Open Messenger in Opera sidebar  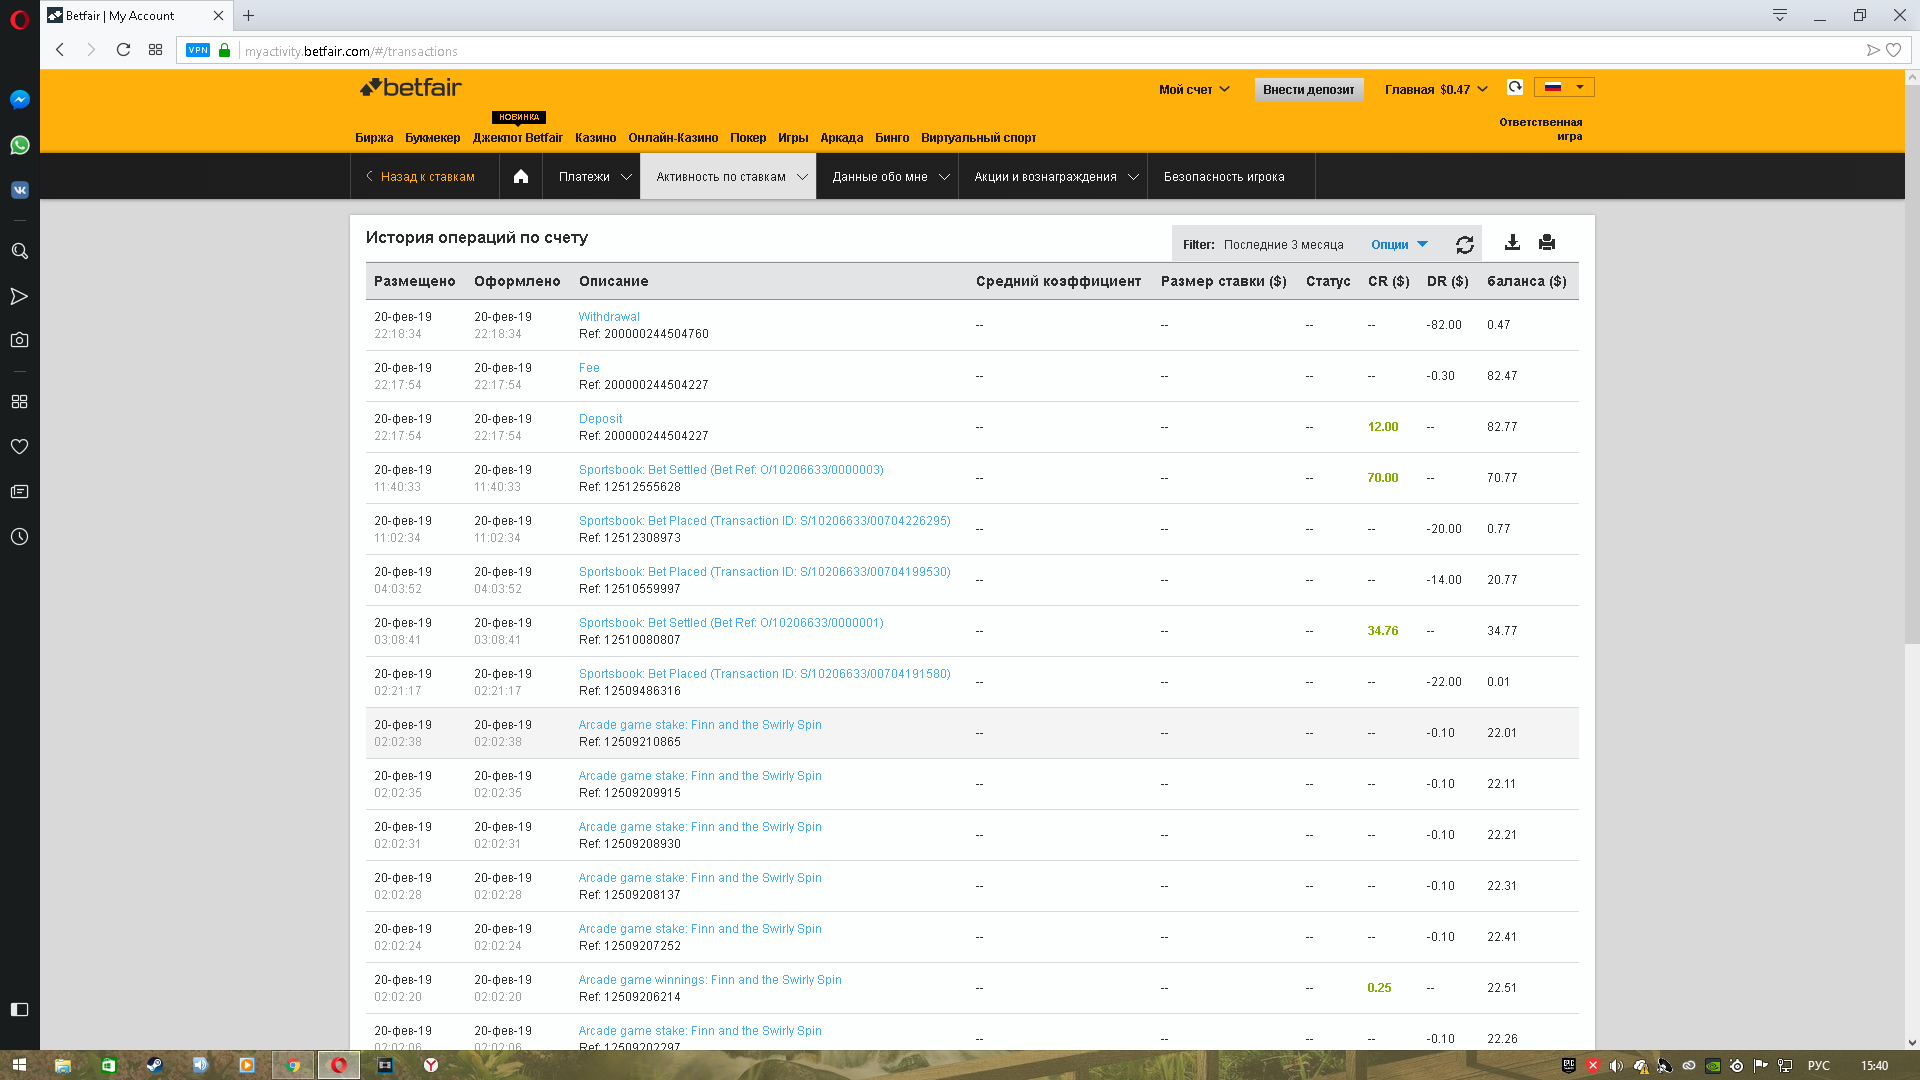coord(19,100)
